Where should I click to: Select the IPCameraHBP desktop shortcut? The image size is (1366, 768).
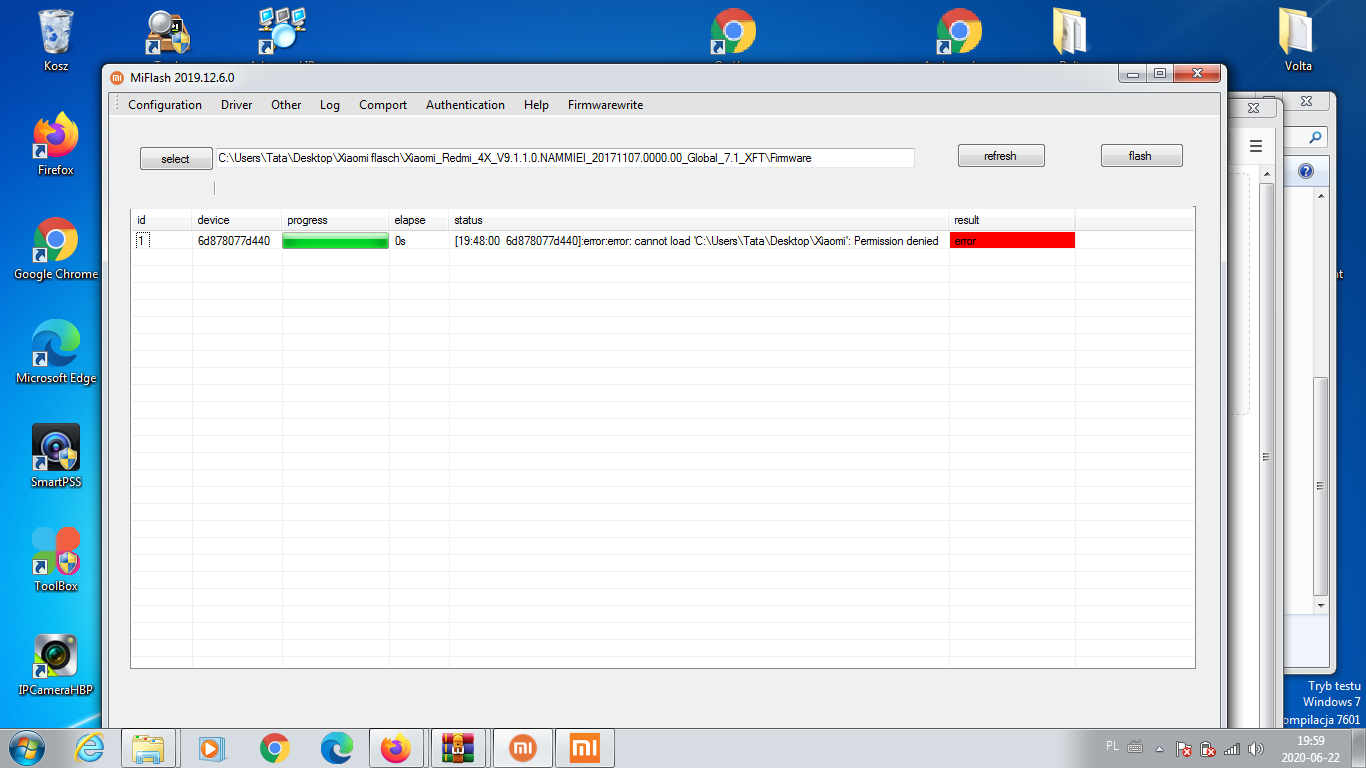56,664
